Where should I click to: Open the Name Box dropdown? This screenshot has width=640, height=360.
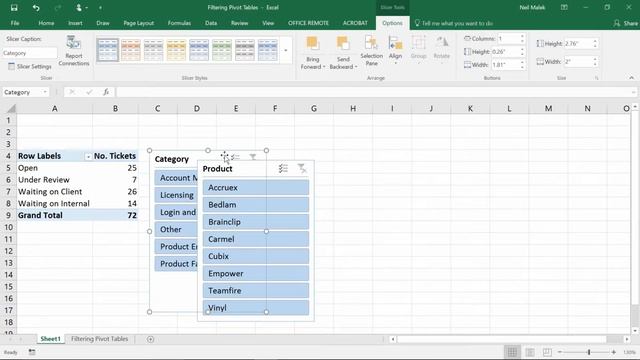click(x=44, y=92)
